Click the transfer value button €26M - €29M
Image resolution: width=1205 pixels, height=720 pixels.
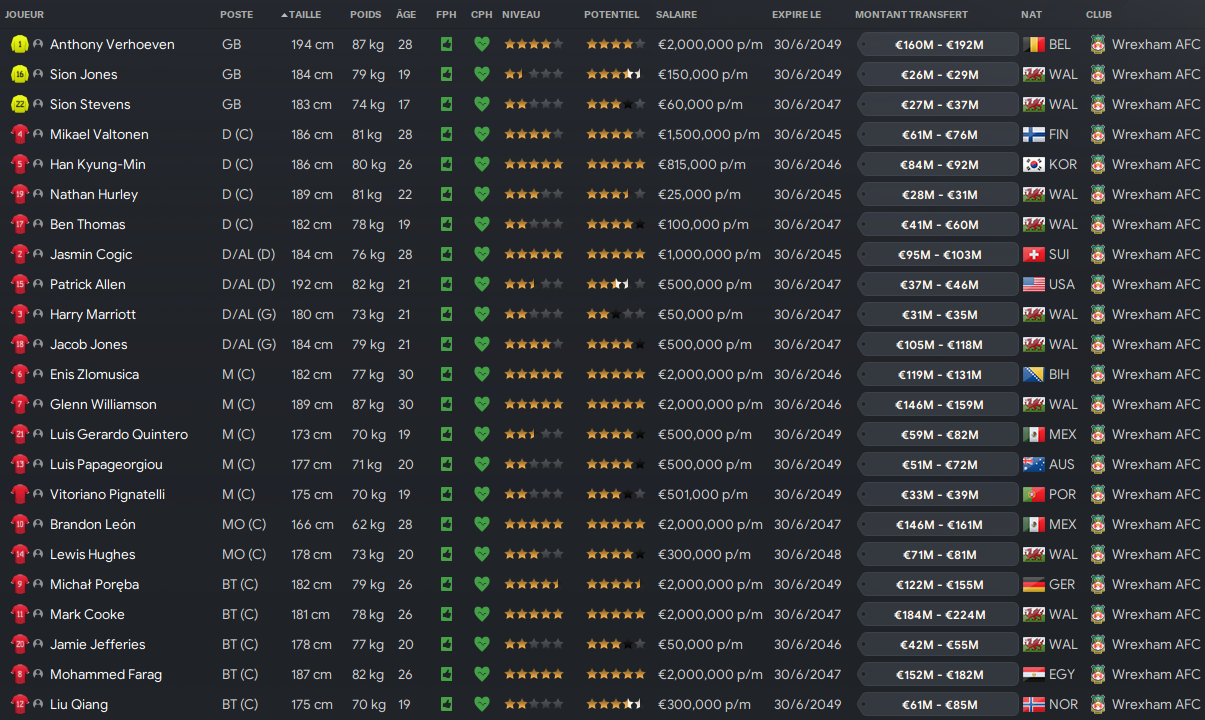pos(938,75)
